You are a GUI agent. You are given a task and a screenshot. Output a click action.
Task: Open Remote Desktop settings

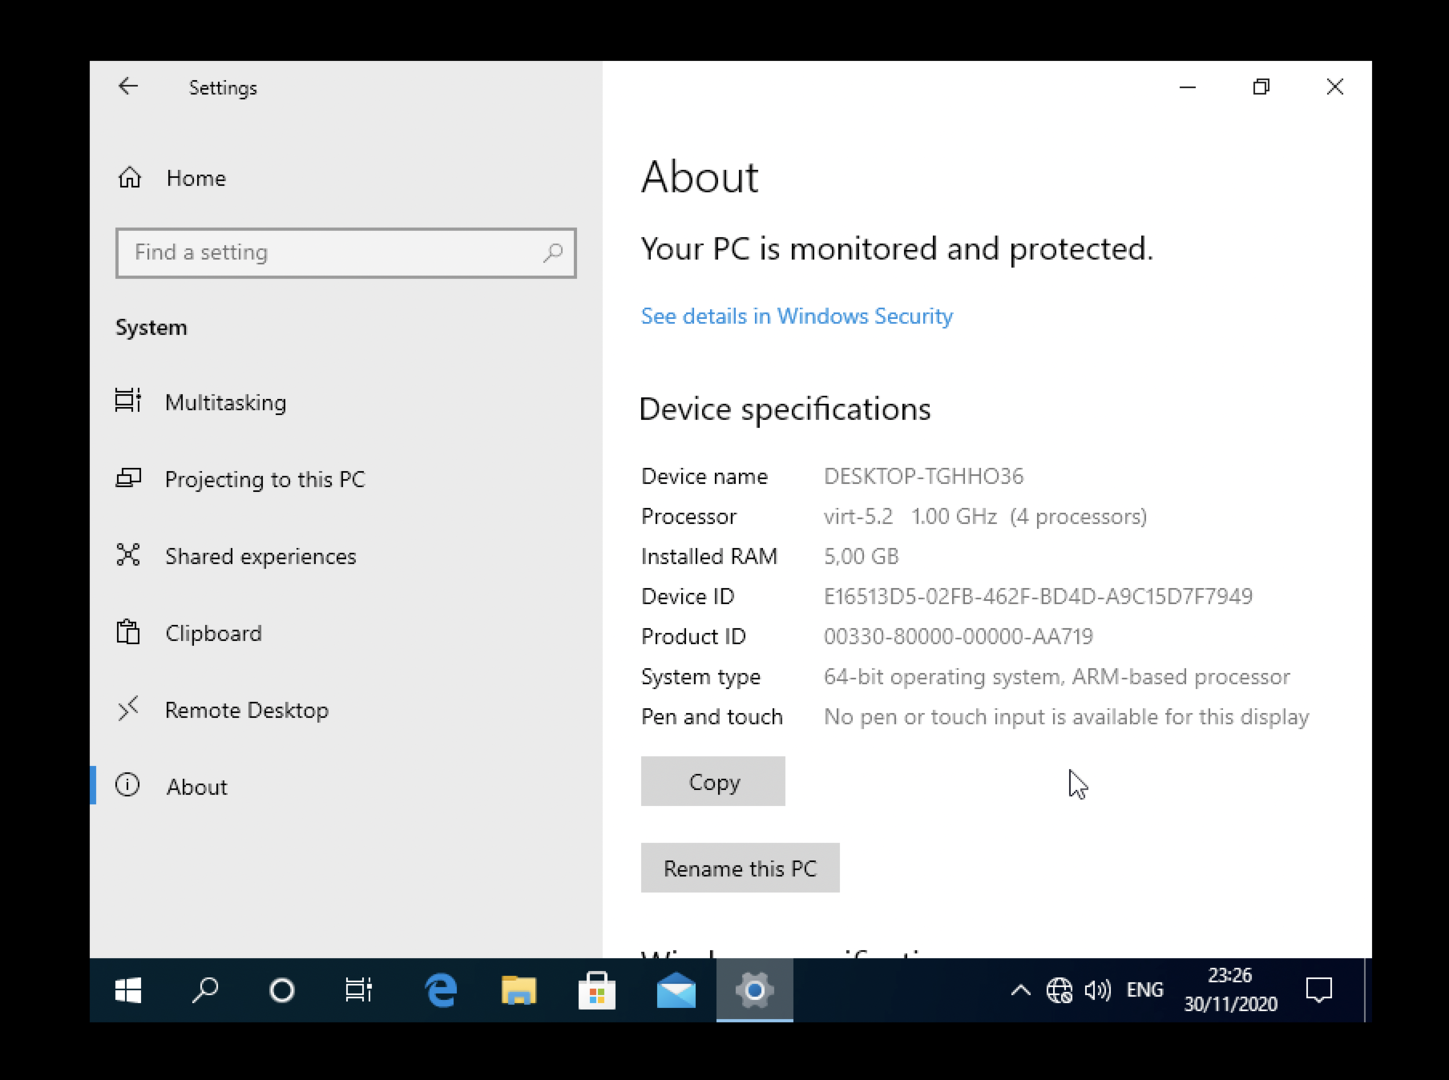point(246,710)
